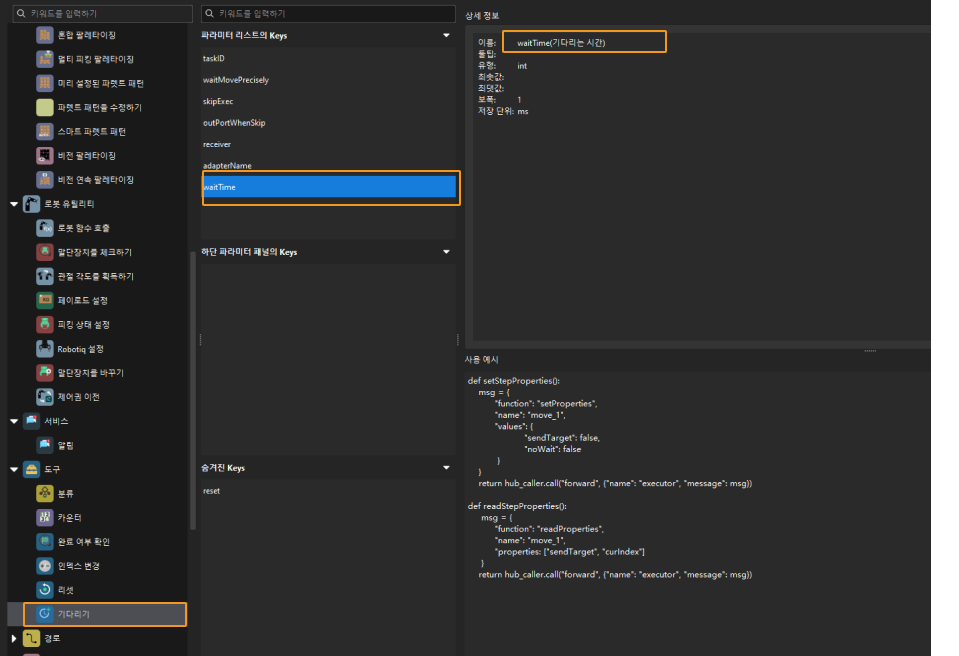Viewport: 959px width, 656px height.
Task: Click the 리셋 tool icon
Action: (x=44, y=590)
